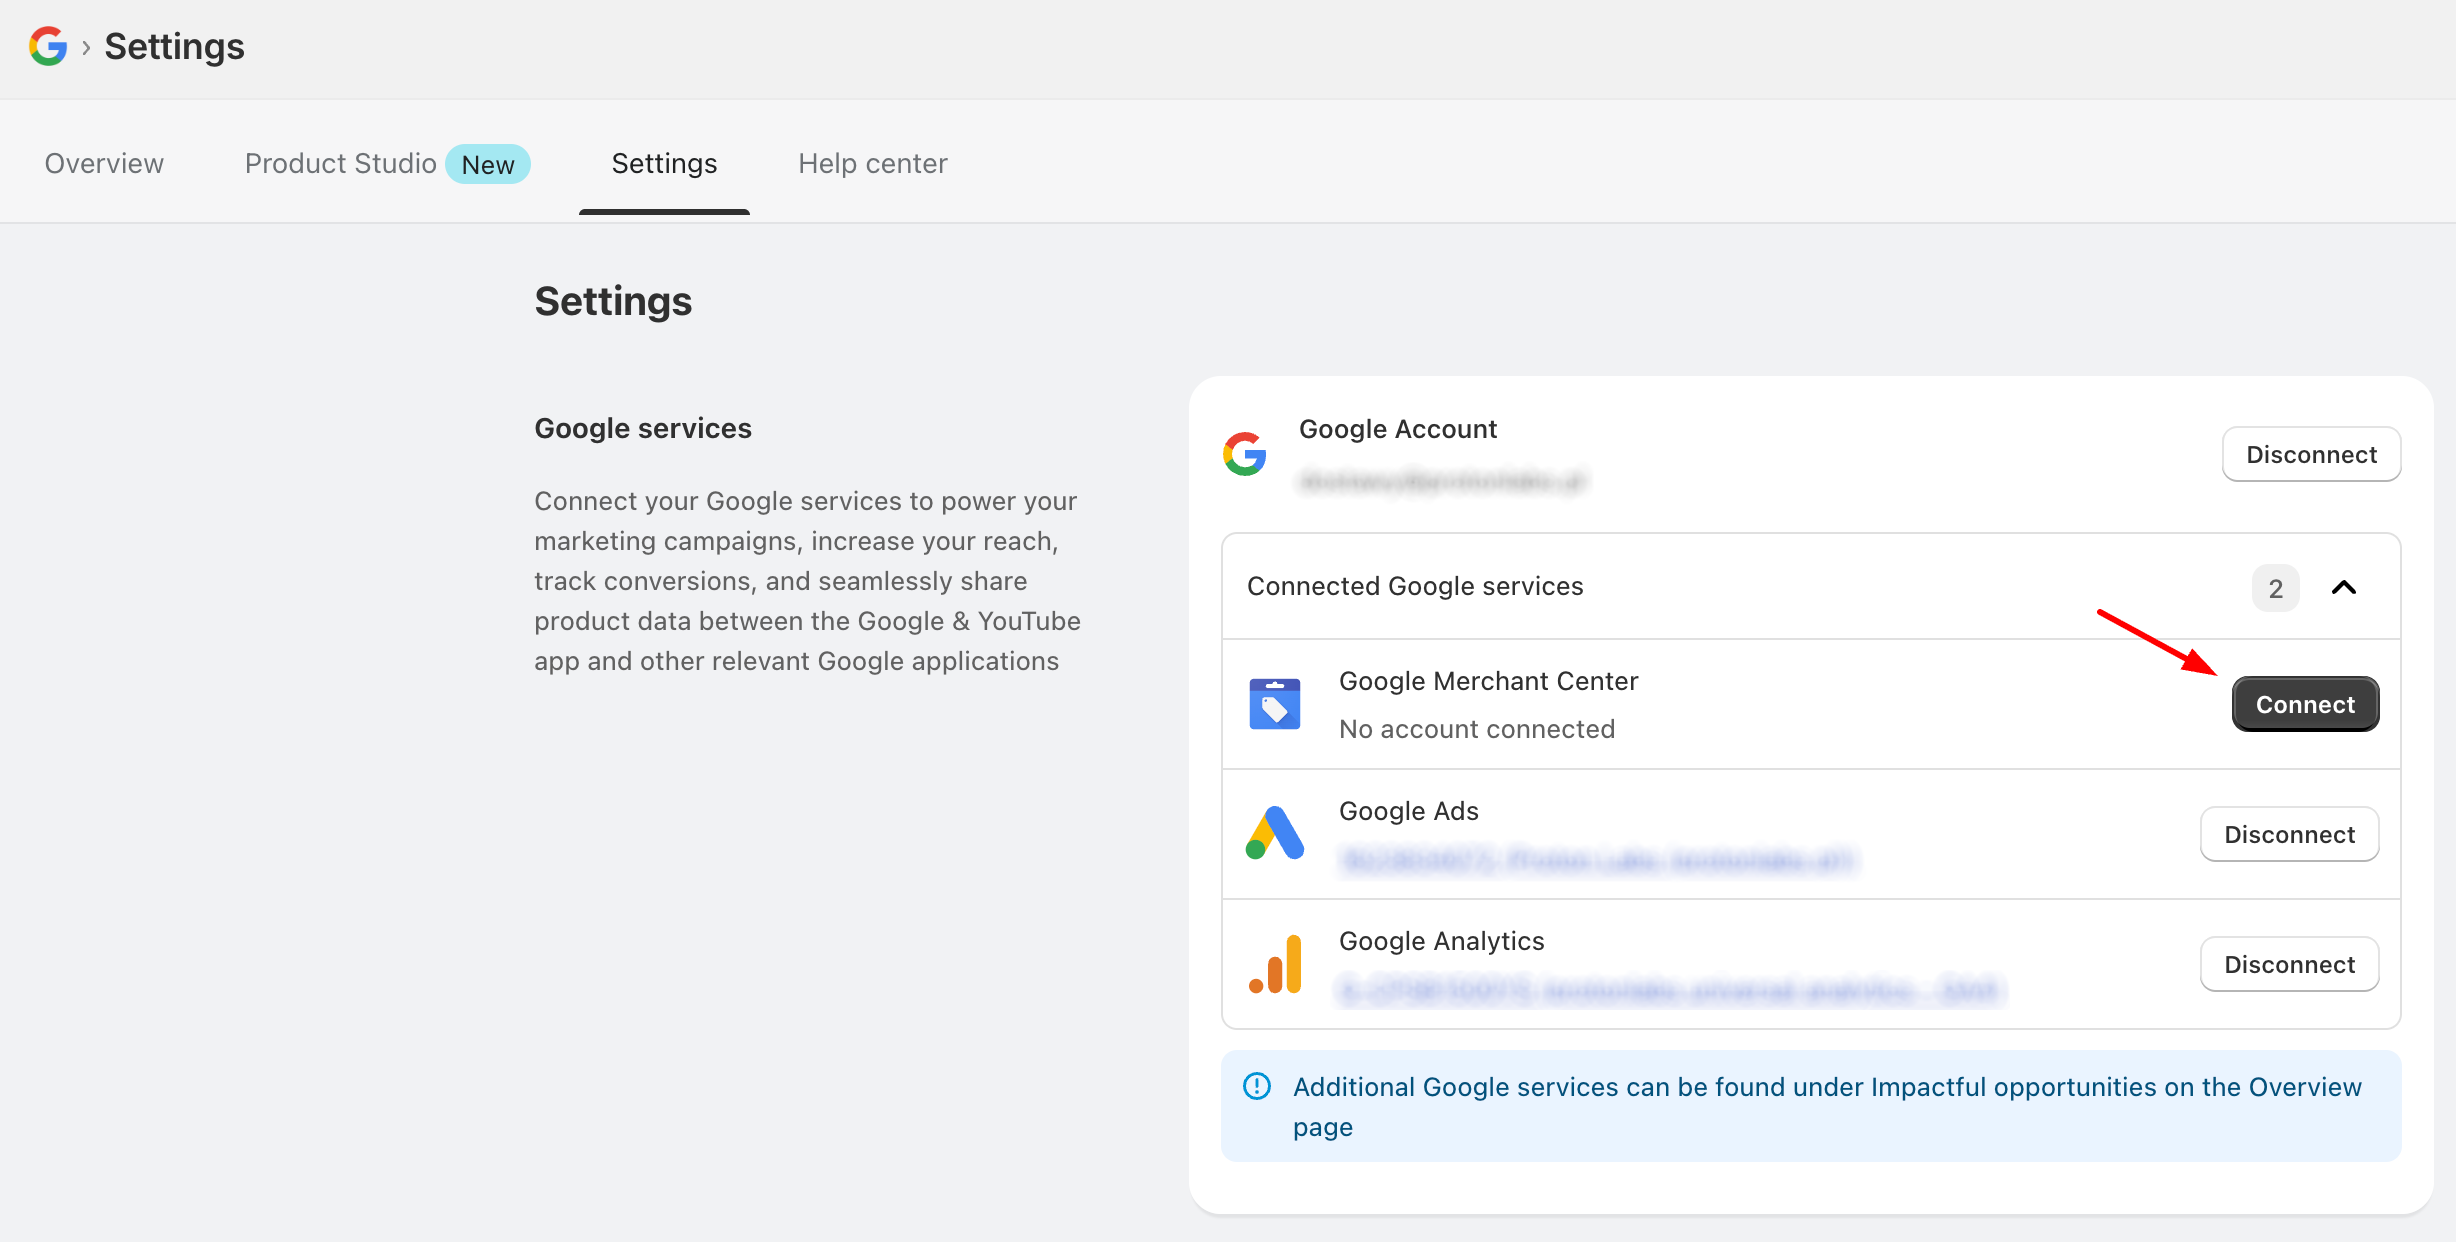
Task: Click the Google Ads triangle icon
Action: (x=1273, y=833)
